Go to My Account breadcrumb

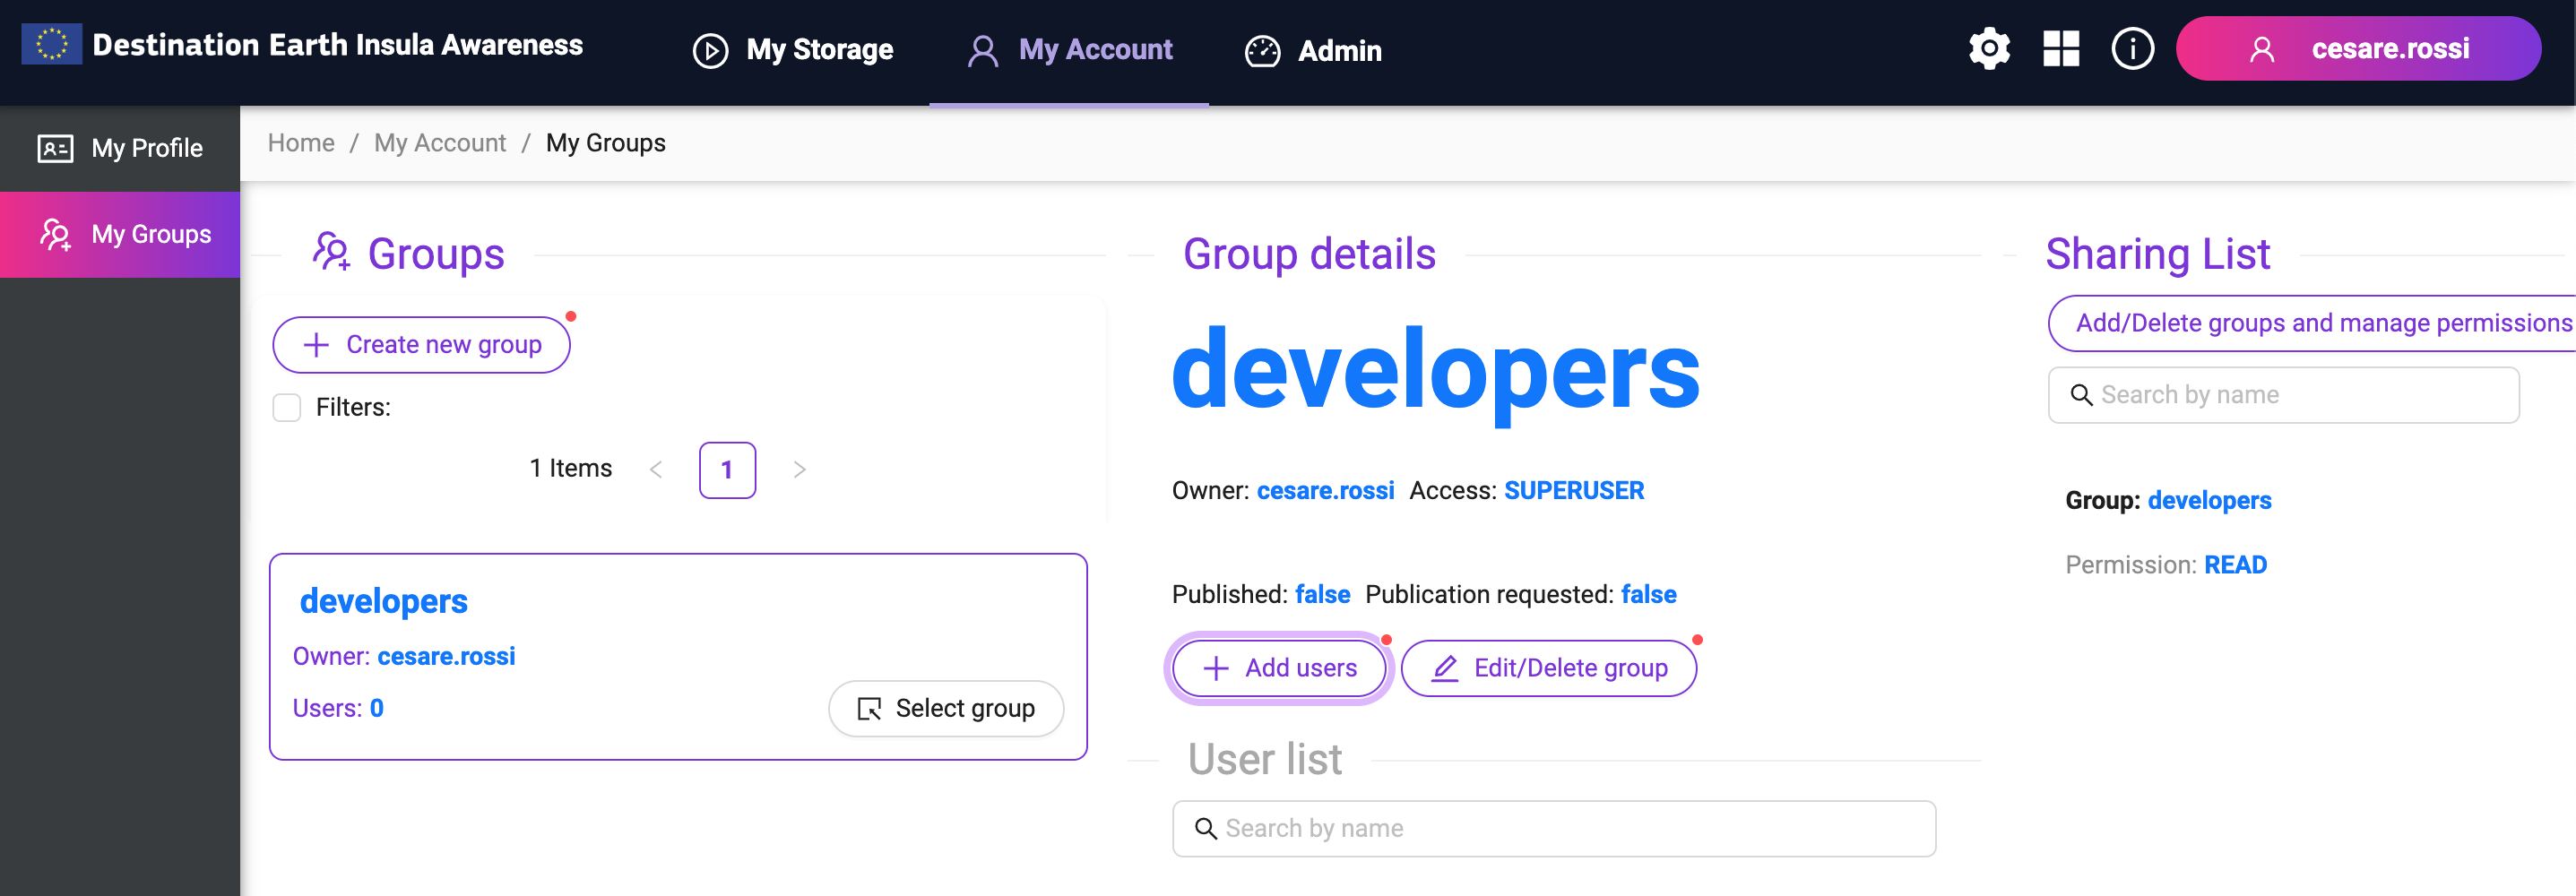[440, 143]
